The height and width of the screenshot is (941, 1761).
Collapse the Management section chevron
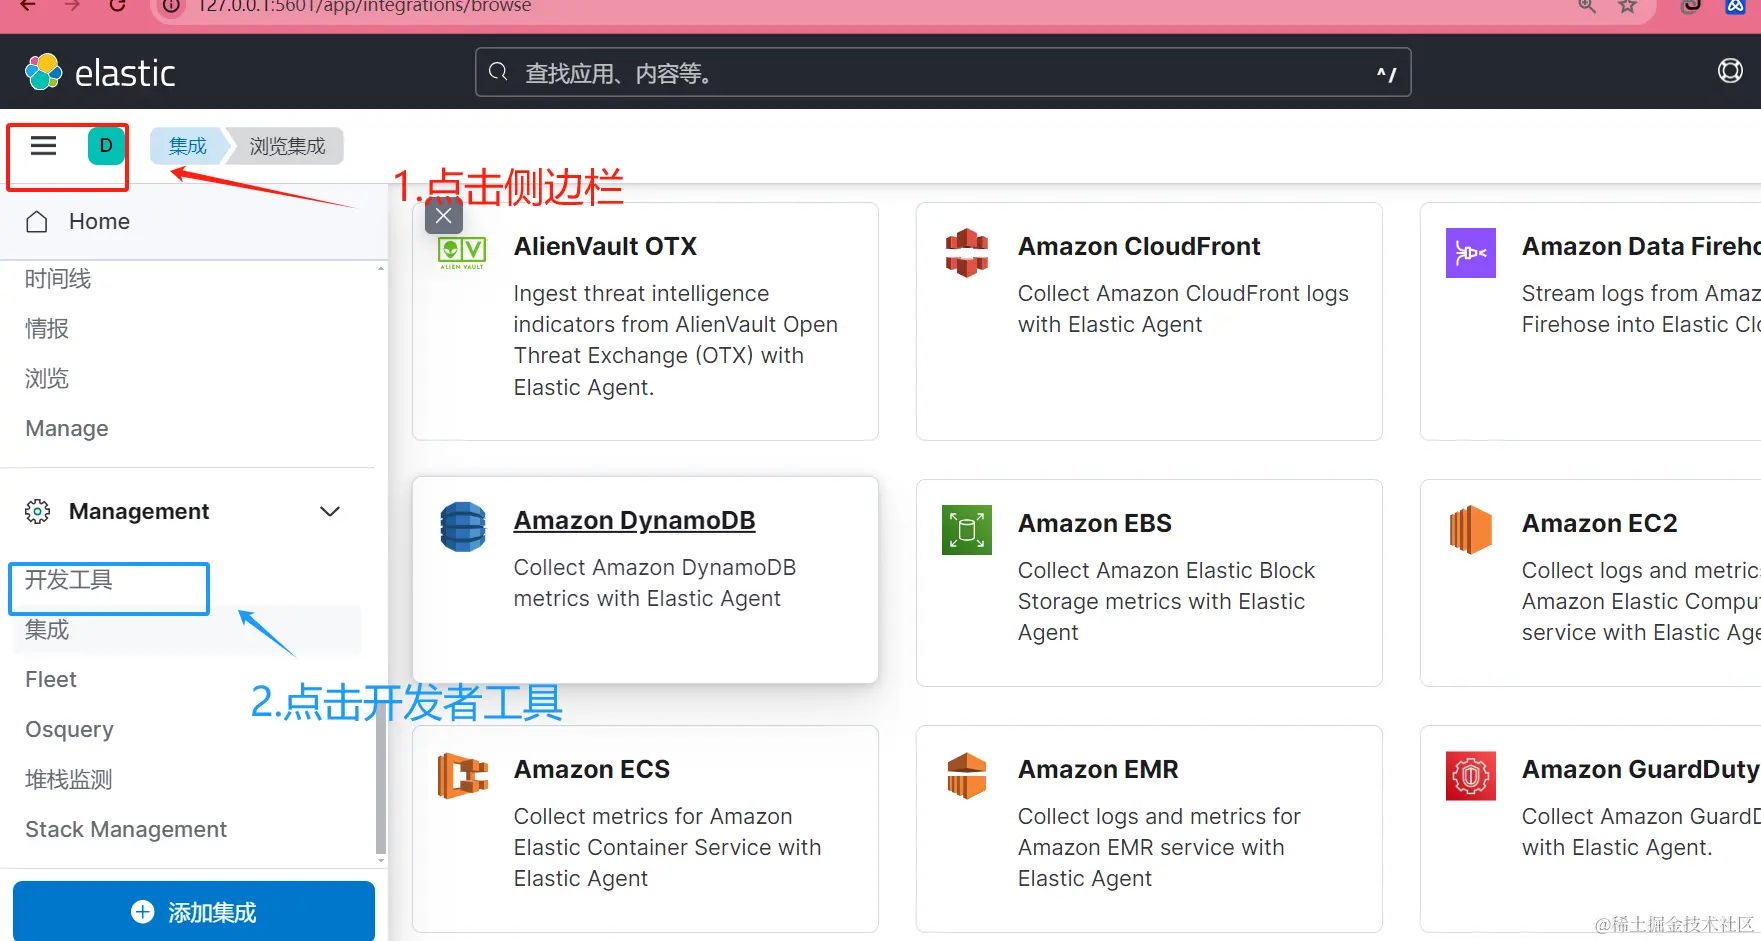click(330, 512)
